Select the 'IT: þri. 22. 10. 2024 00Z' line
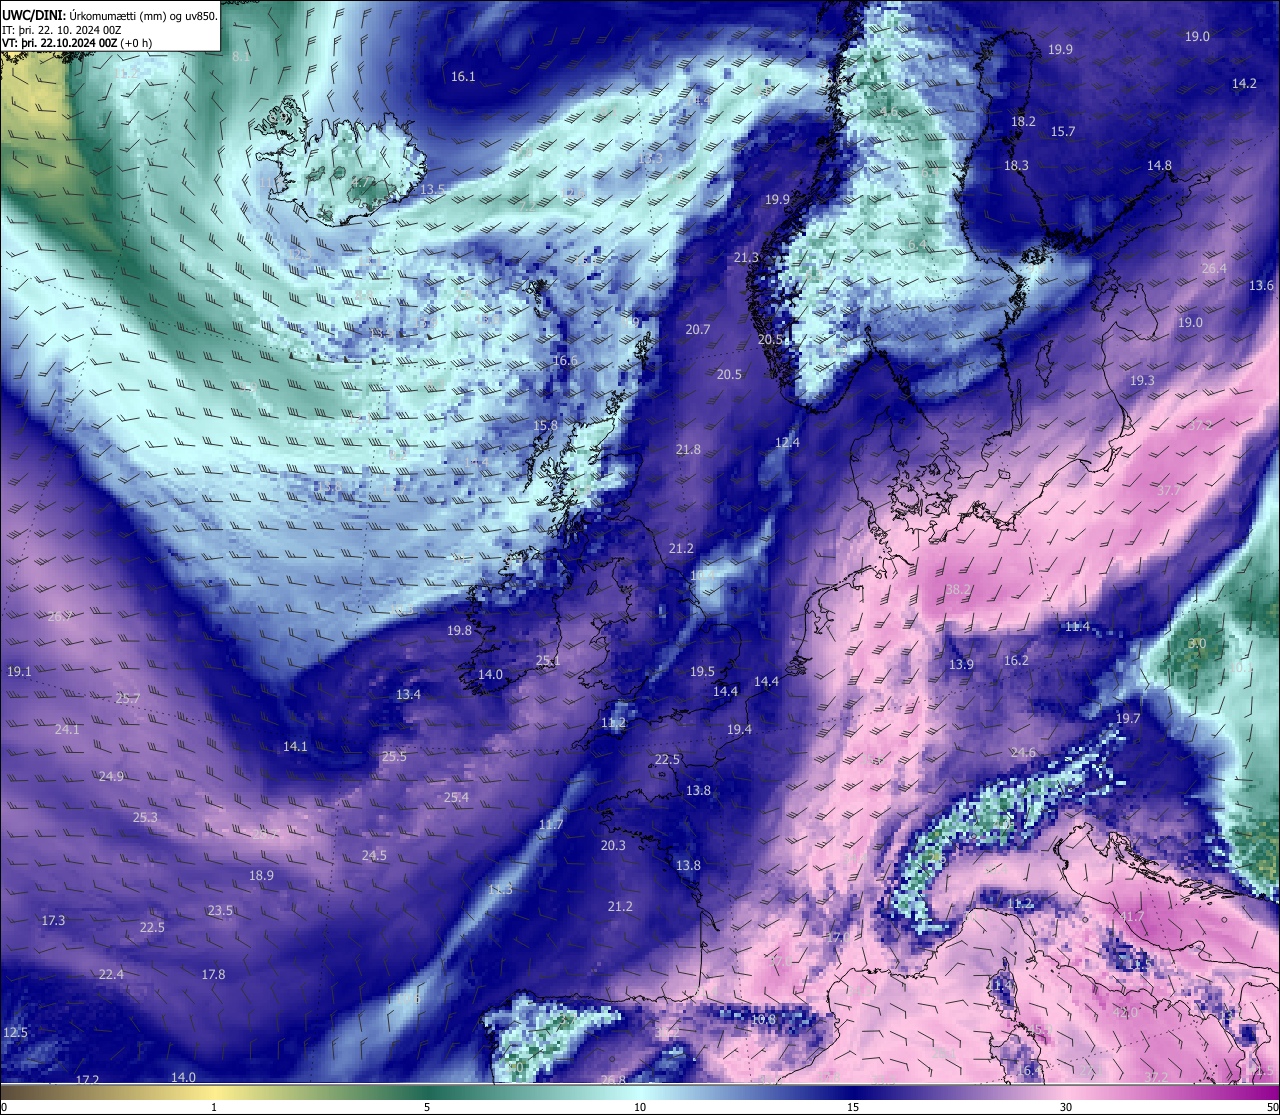Image resolution: width=1280 pixels, height=1115 pixels. tap(62, 30)
